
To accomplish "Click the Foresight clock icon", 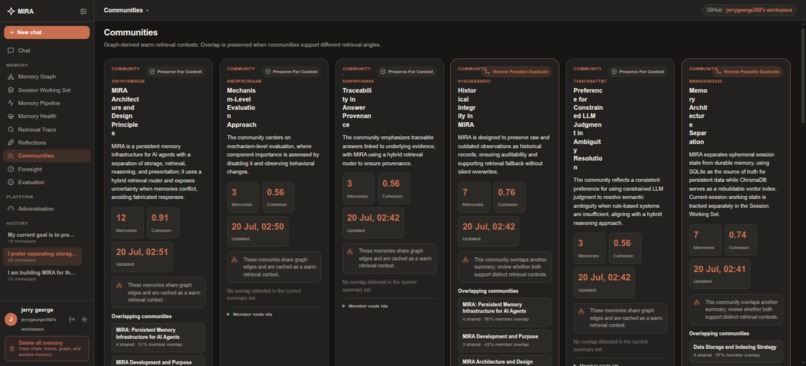I will coord(11,169).
